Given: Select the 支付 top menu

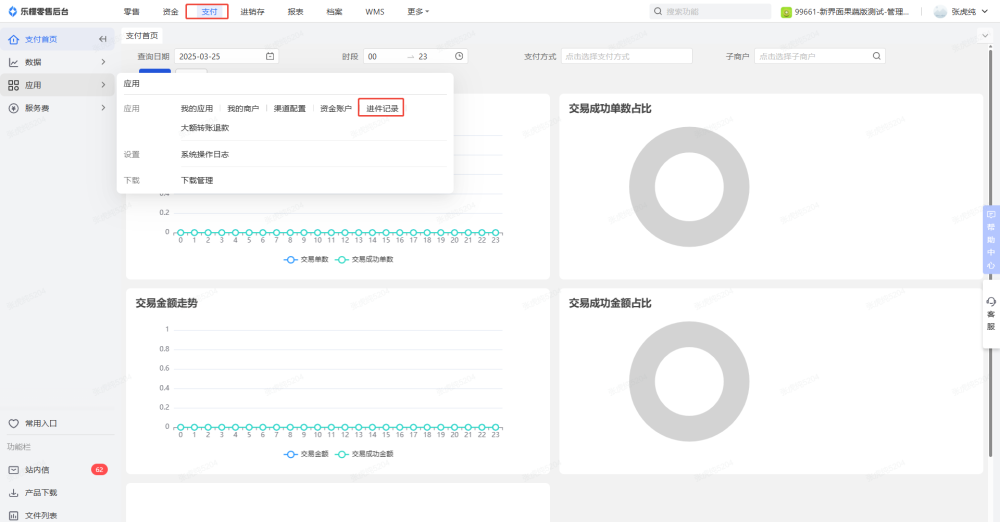Looking at the screenshot, I should point(209,11).
